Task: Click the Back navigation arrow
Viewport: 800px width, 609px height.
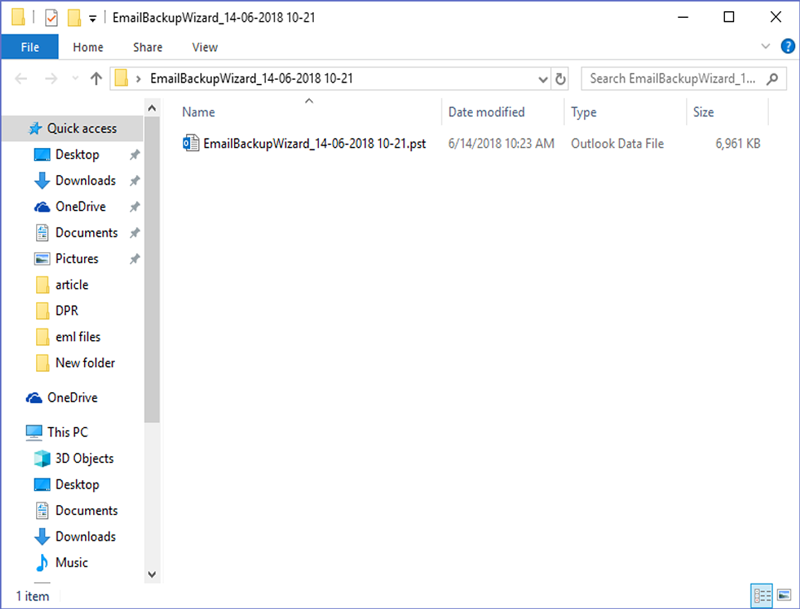Action: coord(21,79)
